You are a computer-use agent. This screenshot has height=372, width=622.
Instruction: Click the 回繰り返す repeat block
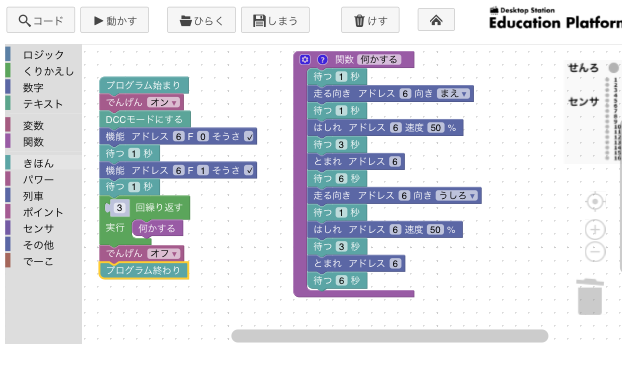click(x=159, y=207)
